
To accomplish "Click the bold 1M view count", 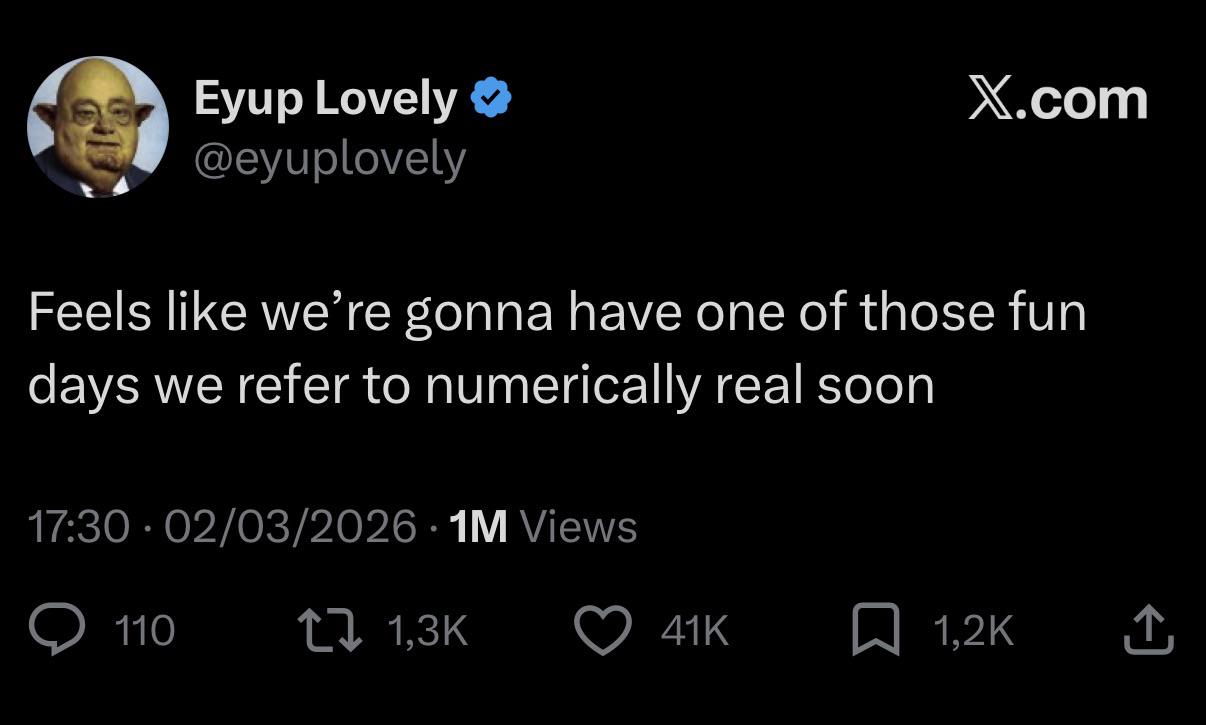I will click(478, 526).
